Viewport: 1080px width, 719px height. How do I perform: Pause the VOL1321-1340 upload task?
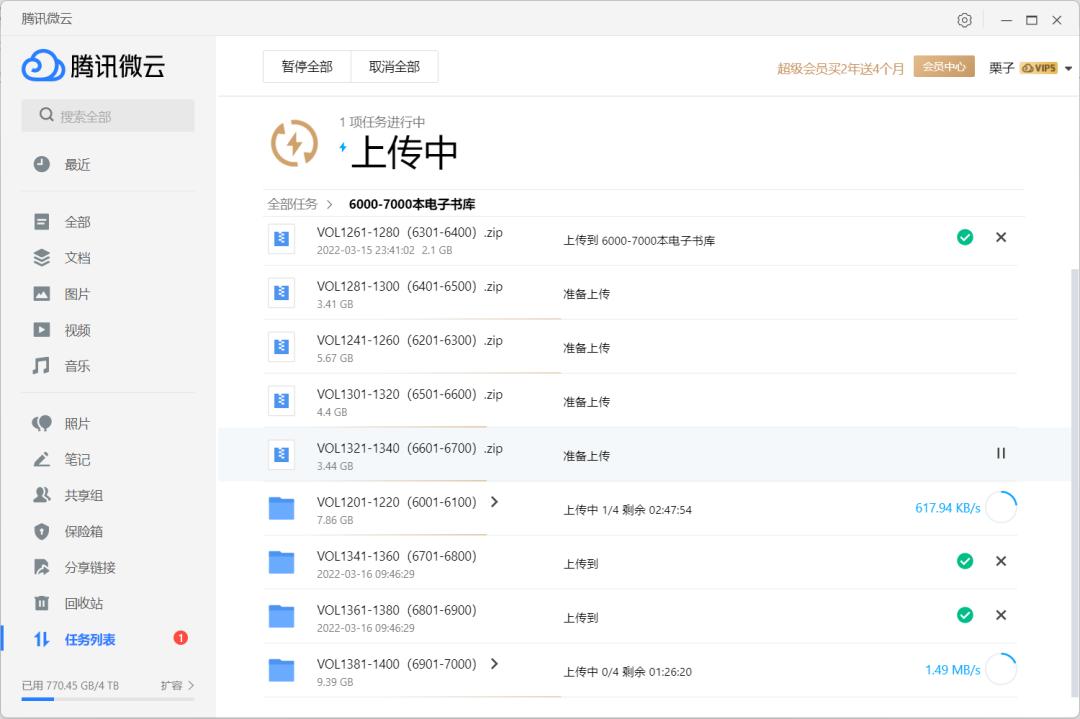[1000, 453]
